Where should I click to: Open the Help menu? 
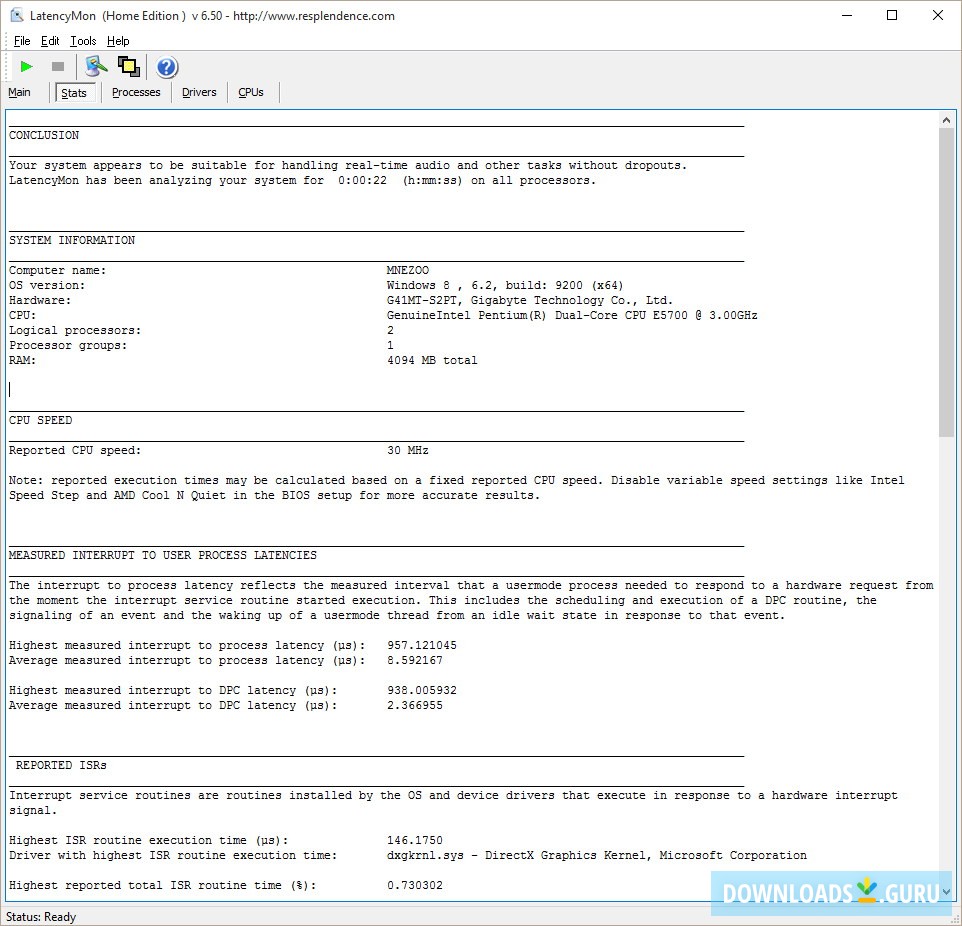(118, 41)
